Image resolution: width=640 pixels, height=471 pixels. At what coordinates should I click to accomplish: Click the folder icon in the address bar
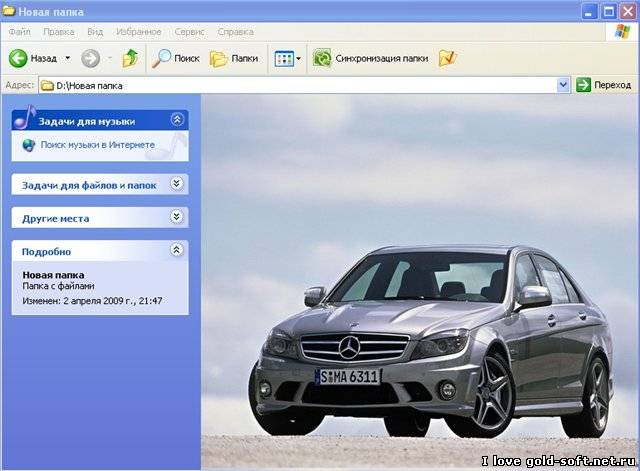click(x=48, y=85)
